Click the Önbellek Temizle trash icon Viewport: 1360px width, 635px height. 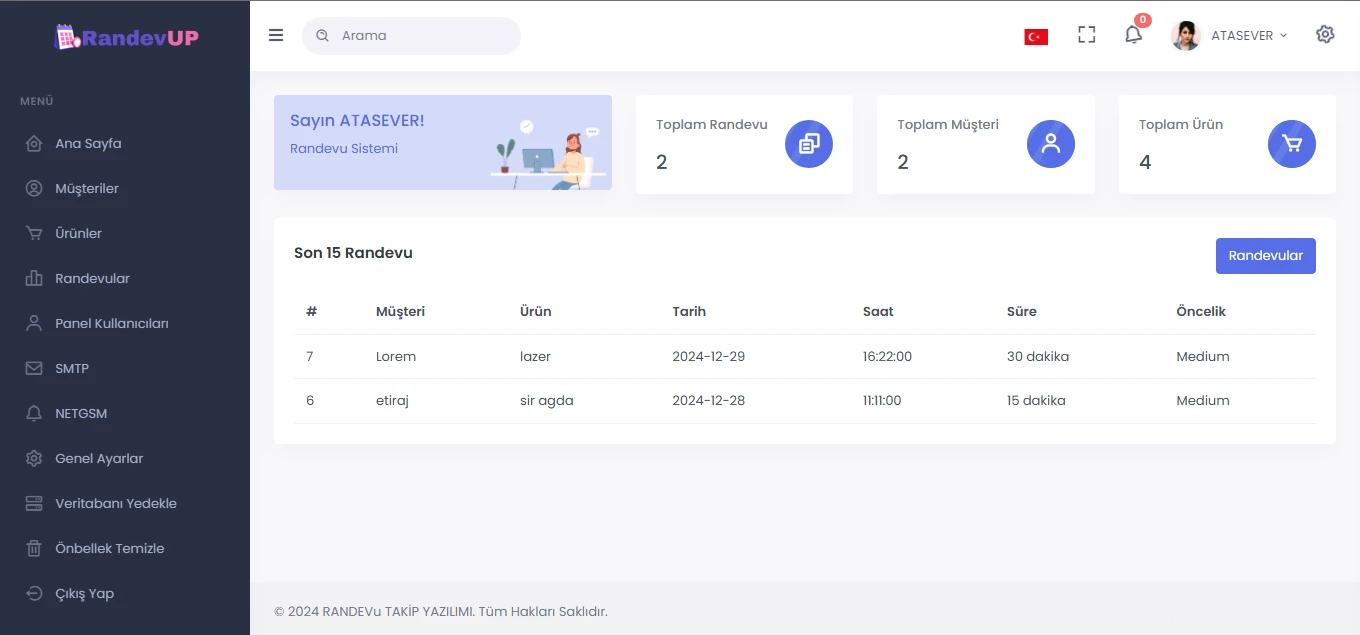click(x=34, y=548)
